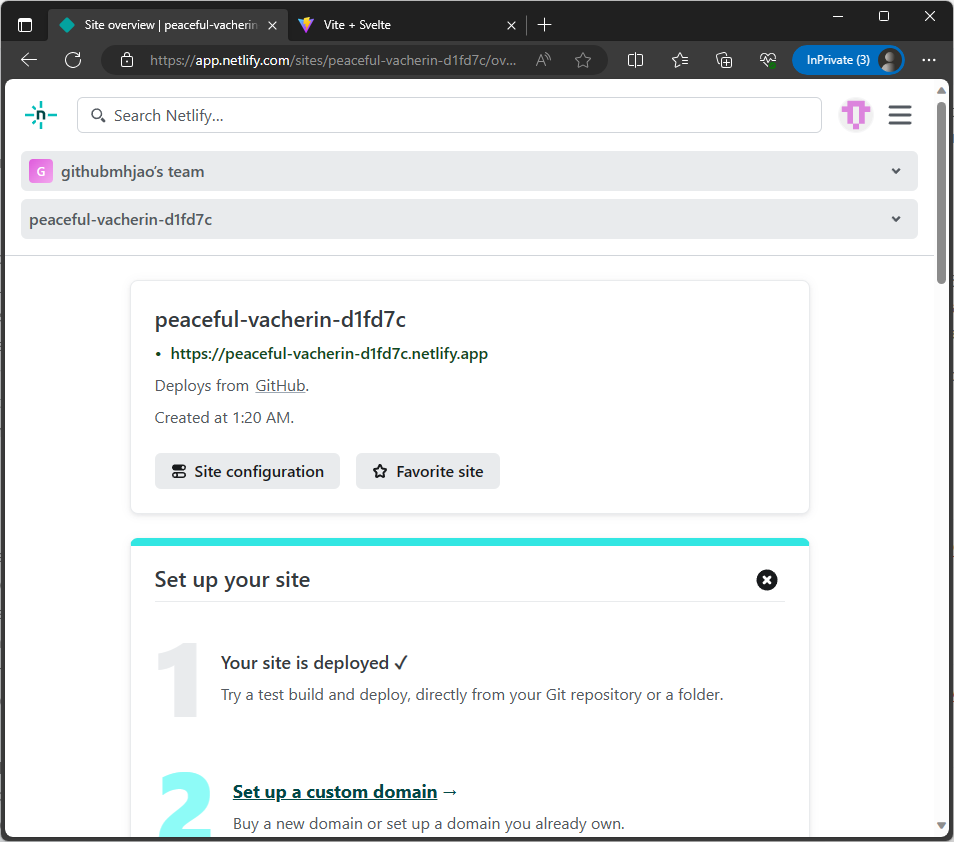
Task: Expand the githubmhjao's team dropdown
Action: click(469, 171)
